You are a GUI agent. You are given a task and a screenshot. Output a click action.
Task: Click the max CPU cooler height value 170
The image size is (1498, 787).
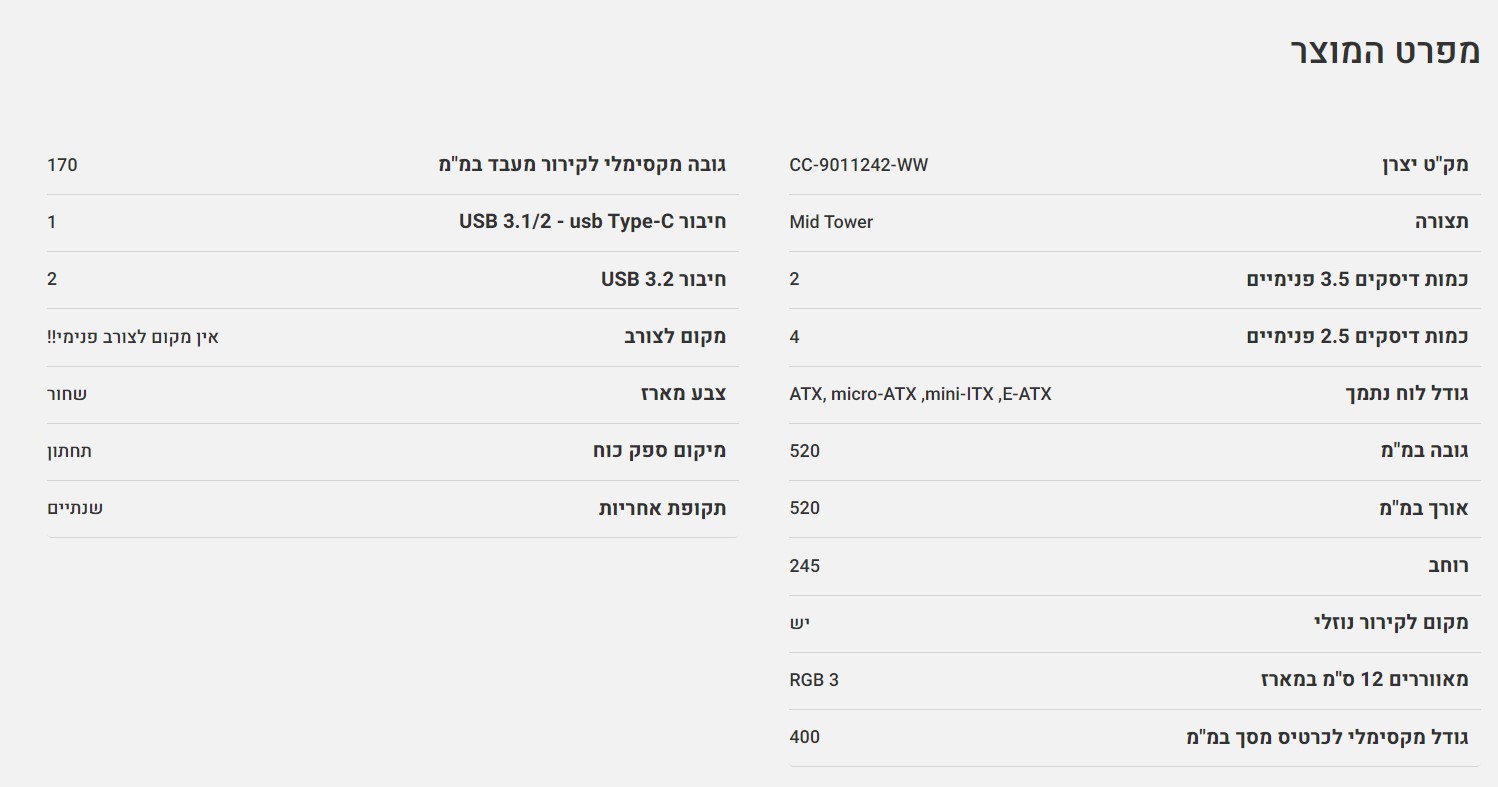coord(62,165)
